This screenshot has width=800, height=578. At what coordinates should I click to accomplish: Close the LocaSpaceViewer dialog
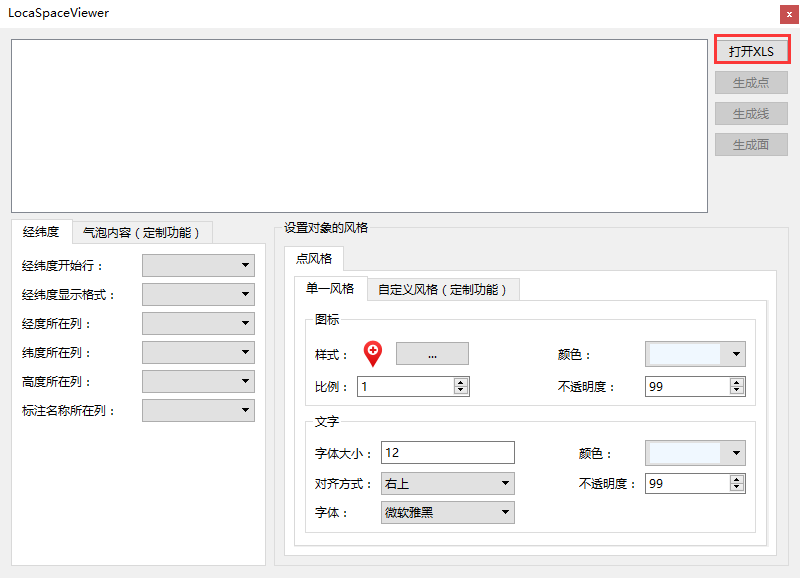pos(789,14)
